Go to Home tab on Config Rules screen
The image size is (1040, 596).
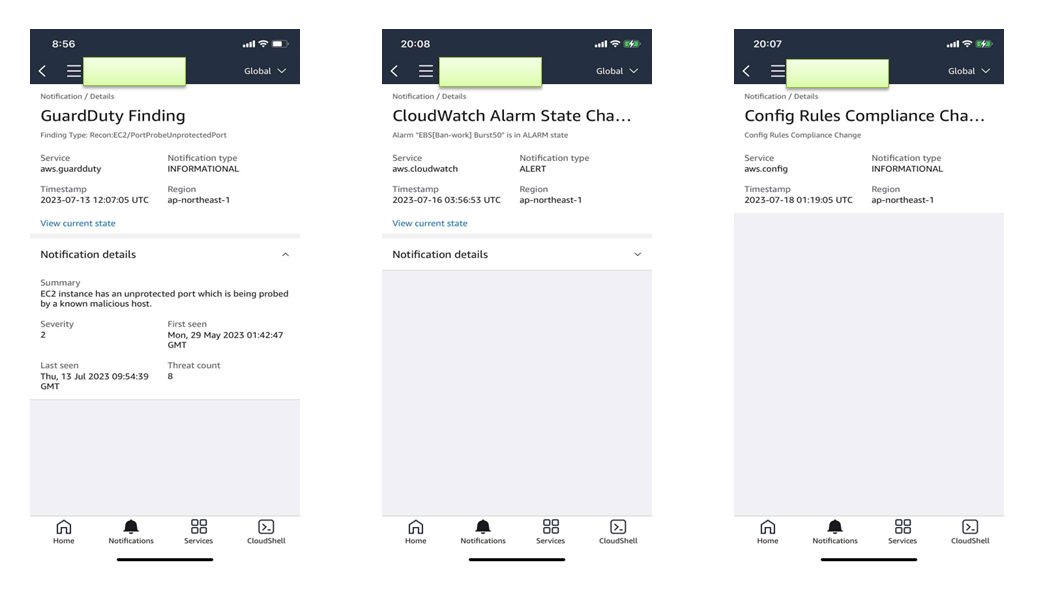(x=767, y=532)
